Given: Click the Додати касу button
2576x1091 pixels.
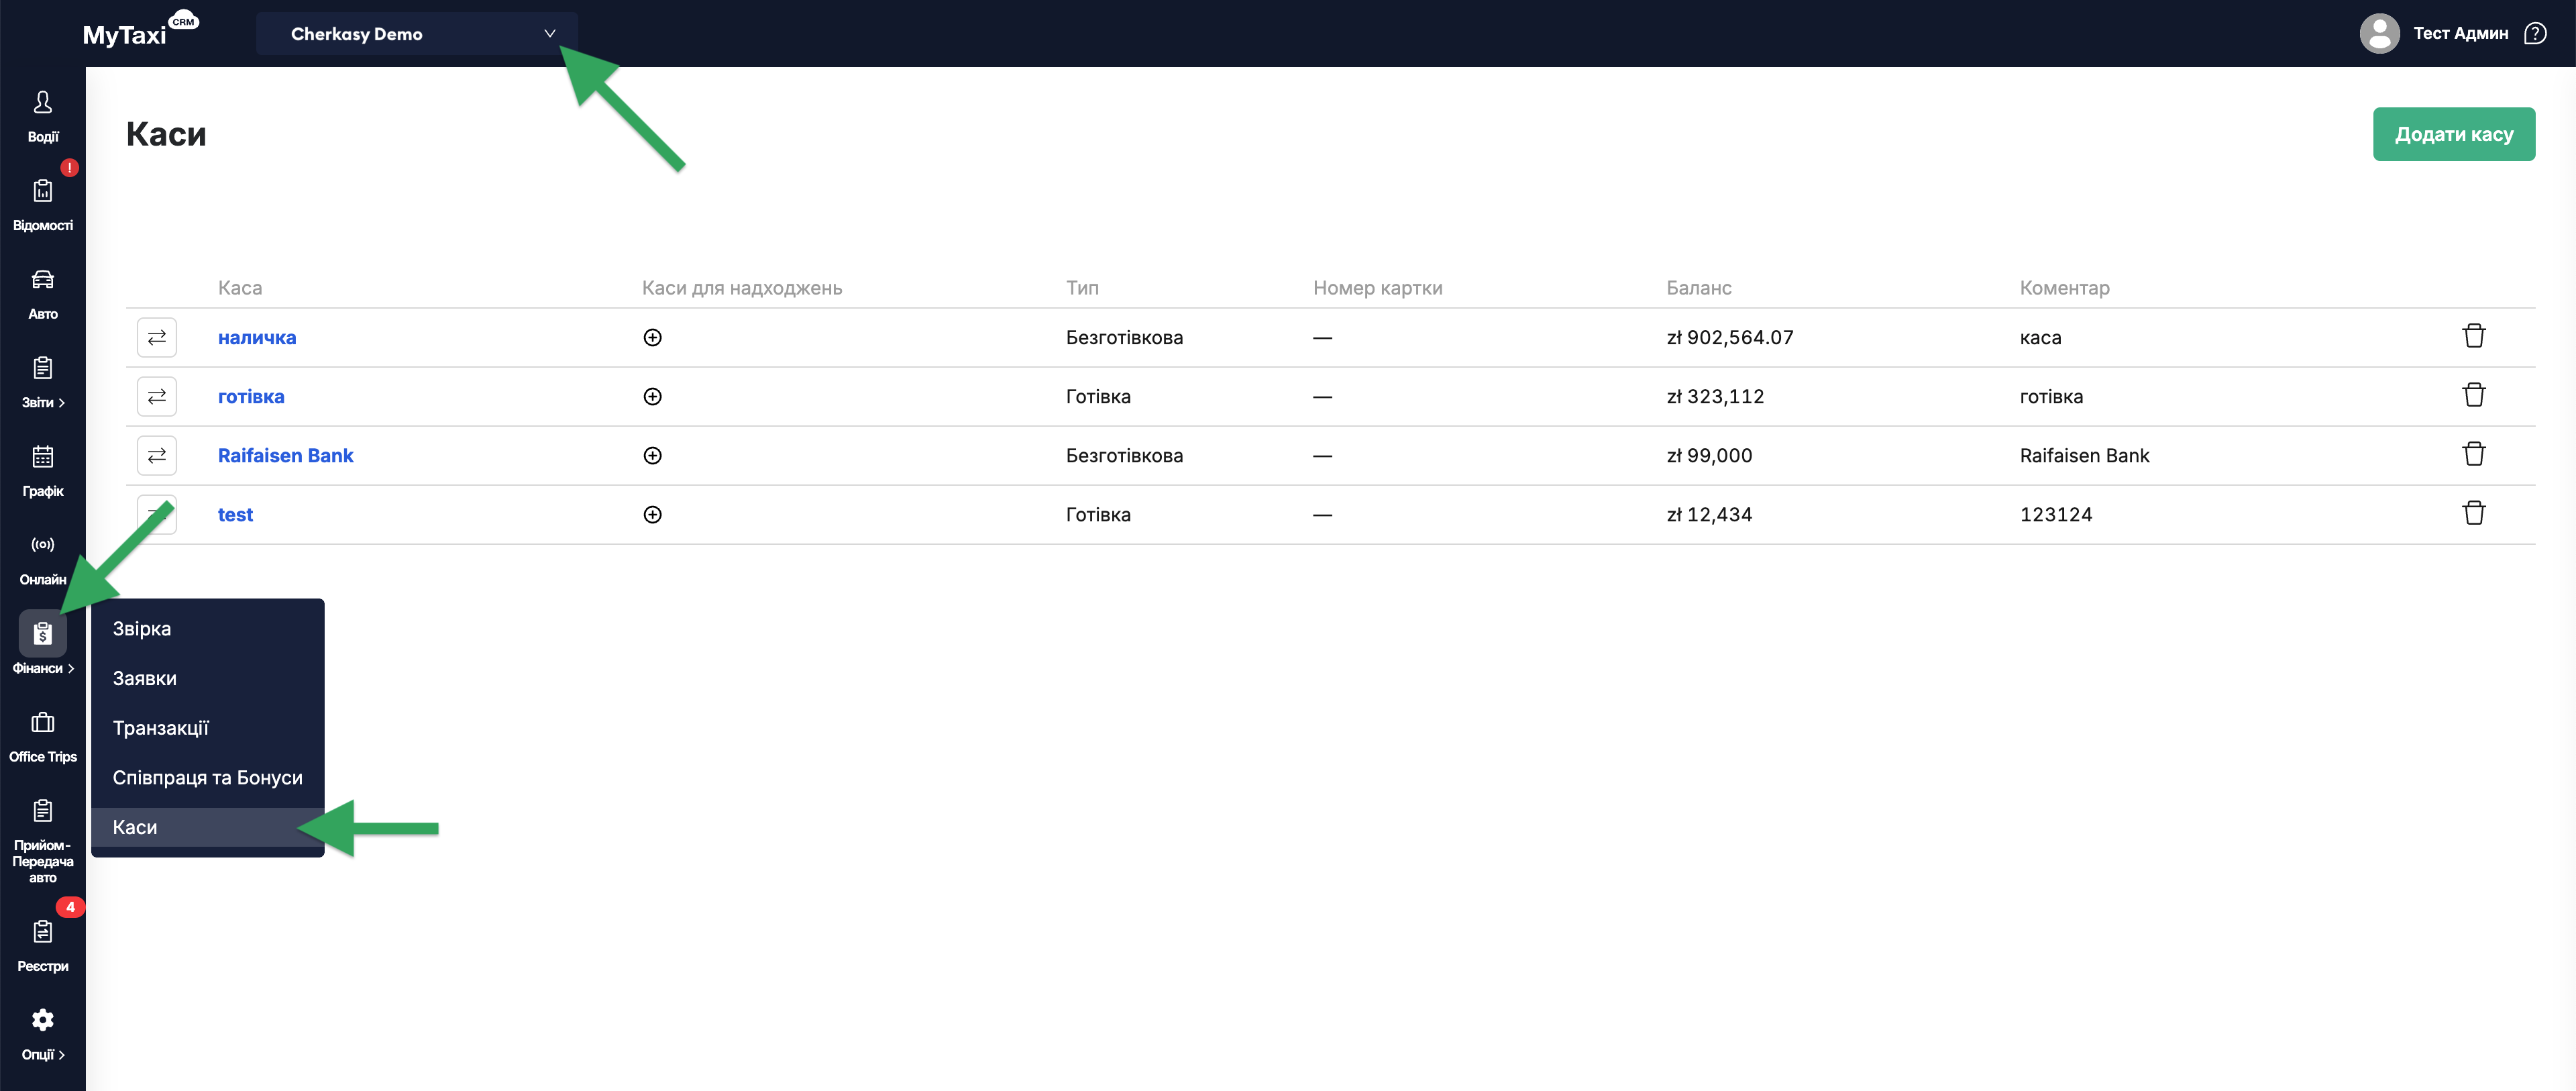Looking at the screenshot, I should [x=2453, y=134].
